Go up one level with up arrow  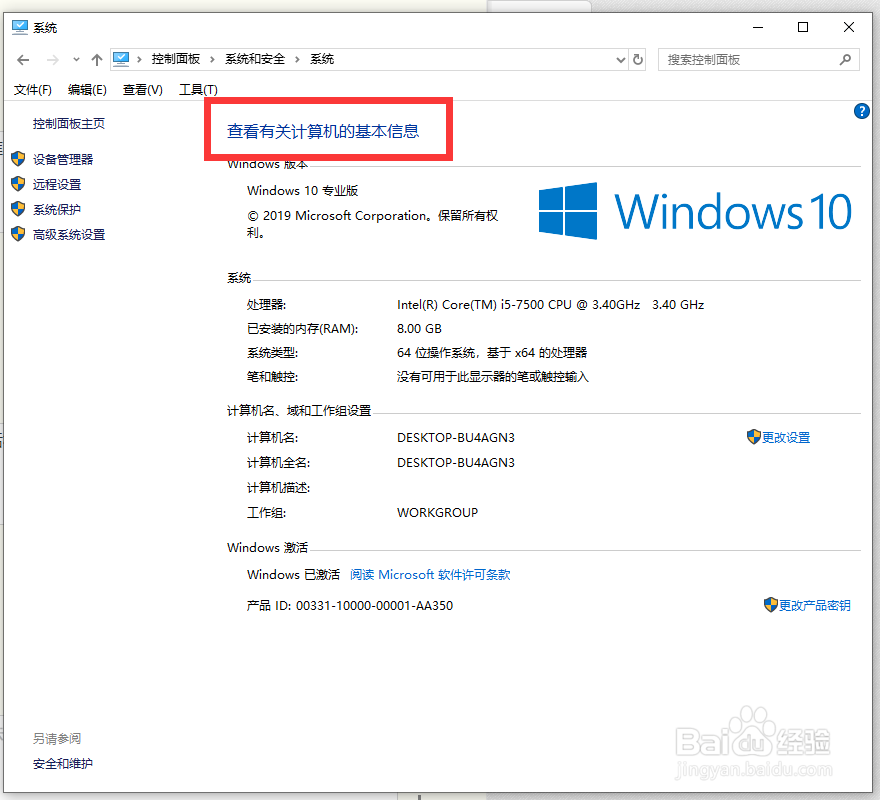point(97,60)
